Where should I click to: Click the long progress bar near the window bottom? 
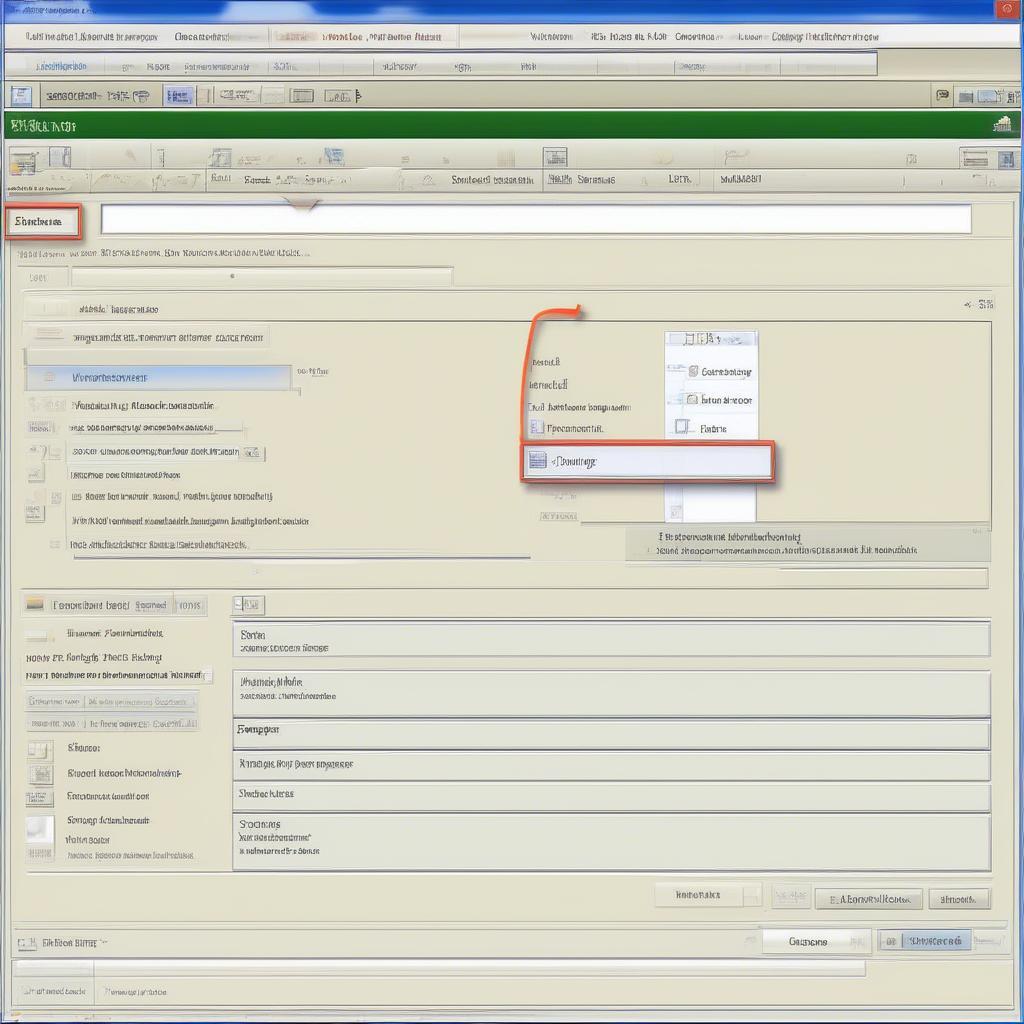439,967
